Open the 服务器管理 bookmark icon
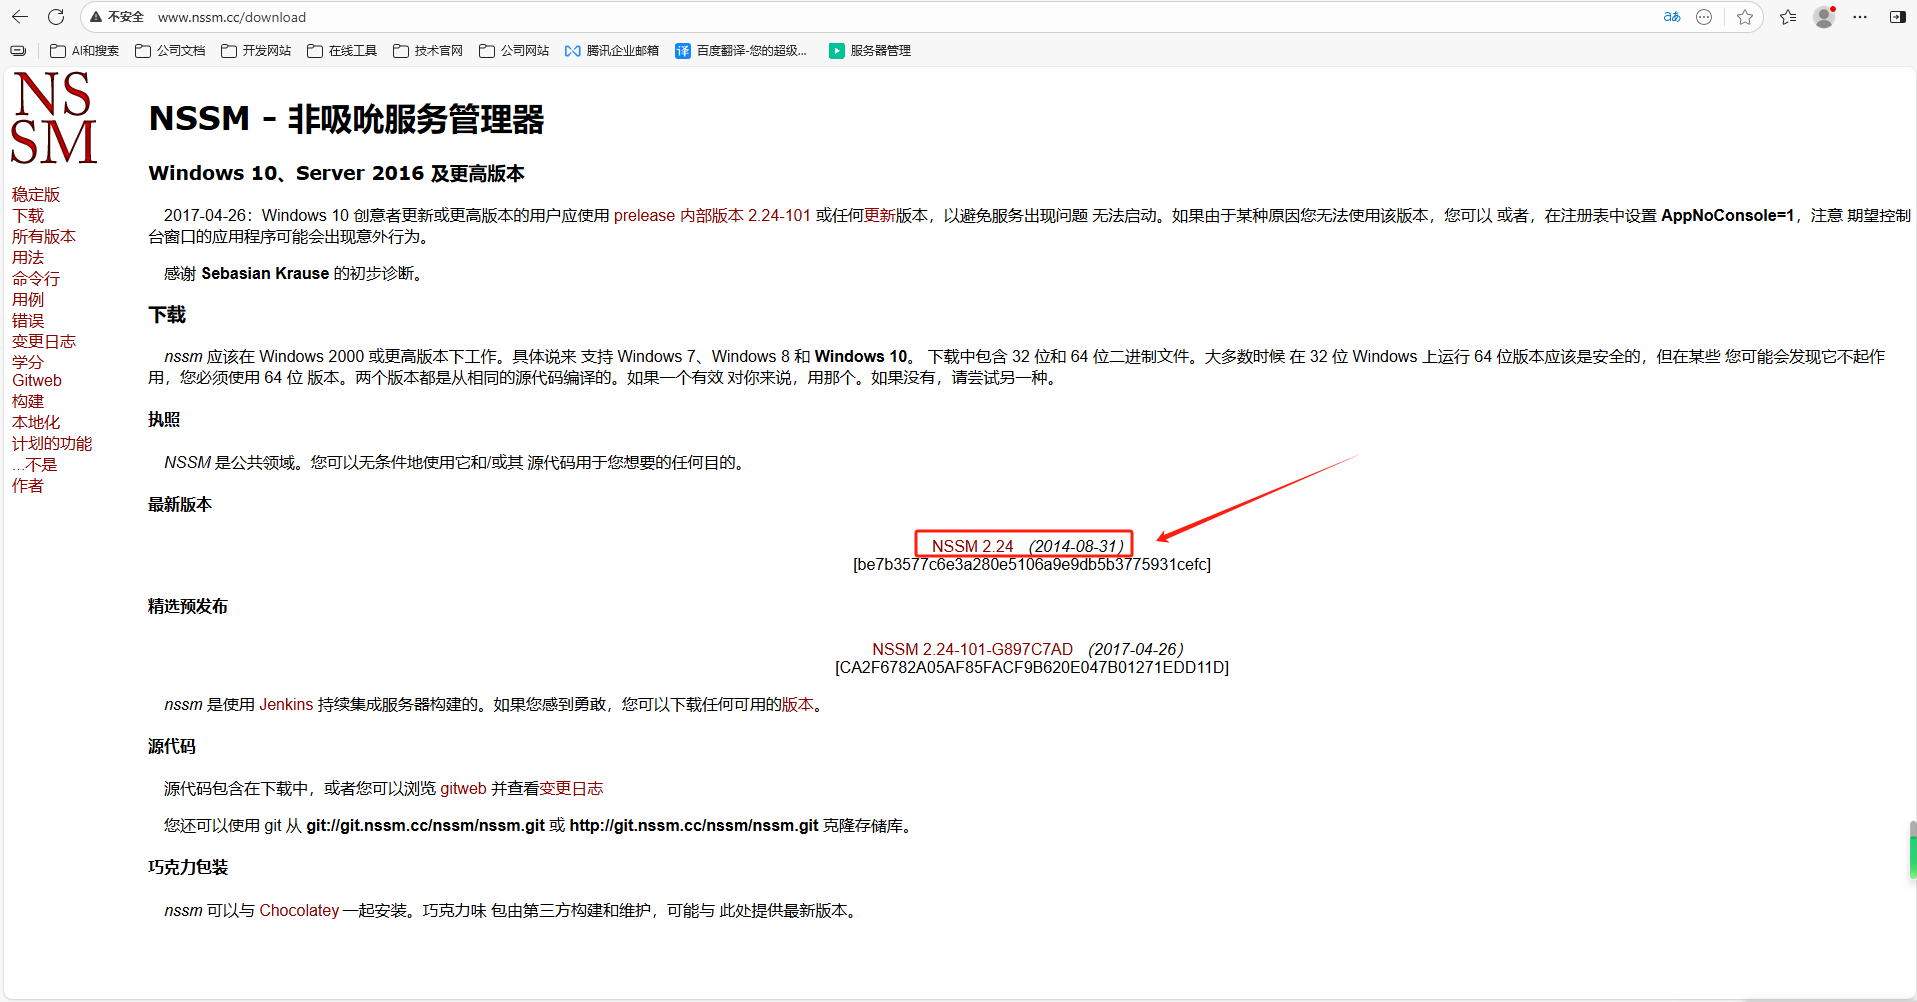This screenshot has height=1002, width=1917. point(836,50)
